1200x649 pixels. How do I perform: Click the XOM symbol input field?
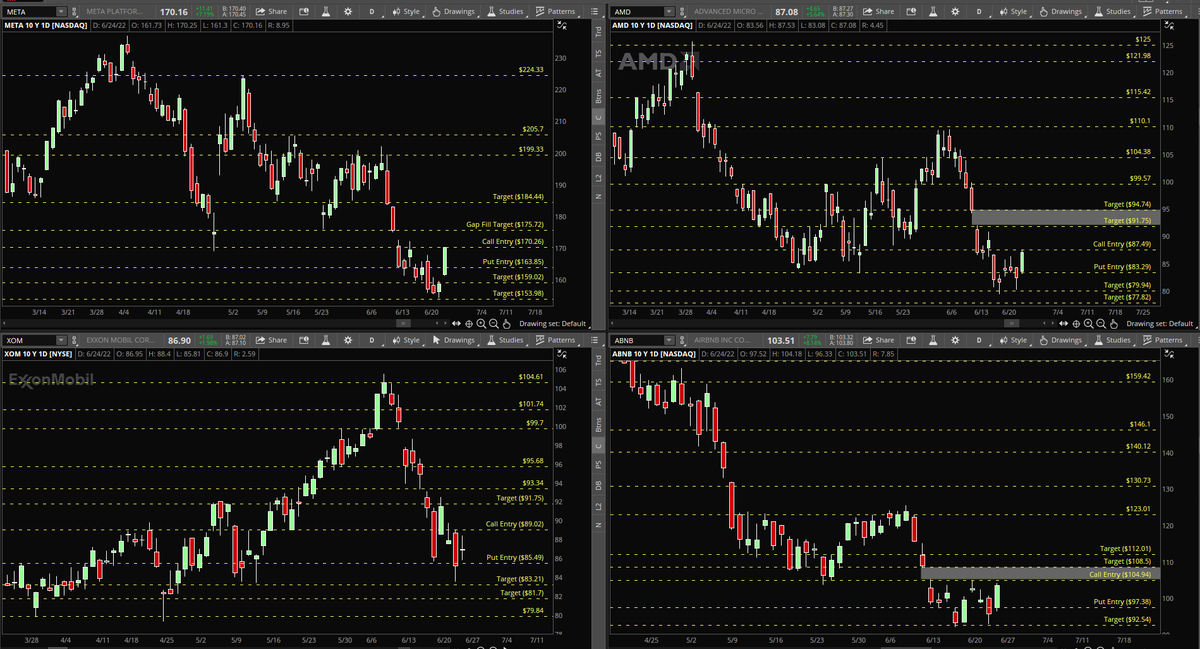tap(30, 341)
